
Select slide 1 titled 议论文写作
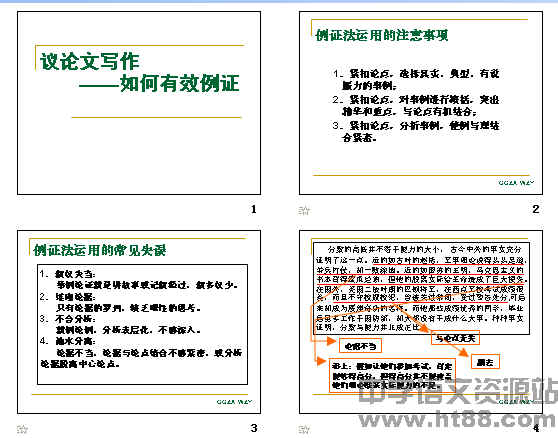(139, 103)
